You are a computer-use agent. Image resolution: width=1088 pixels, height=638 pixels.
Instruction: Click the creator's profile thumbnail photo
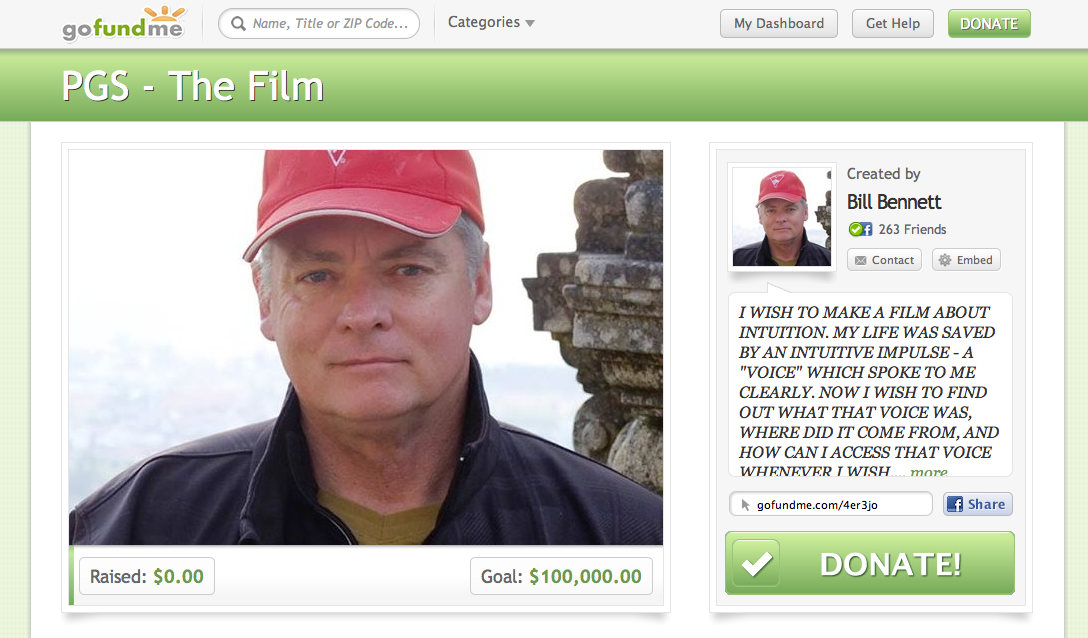coord(781,217)
